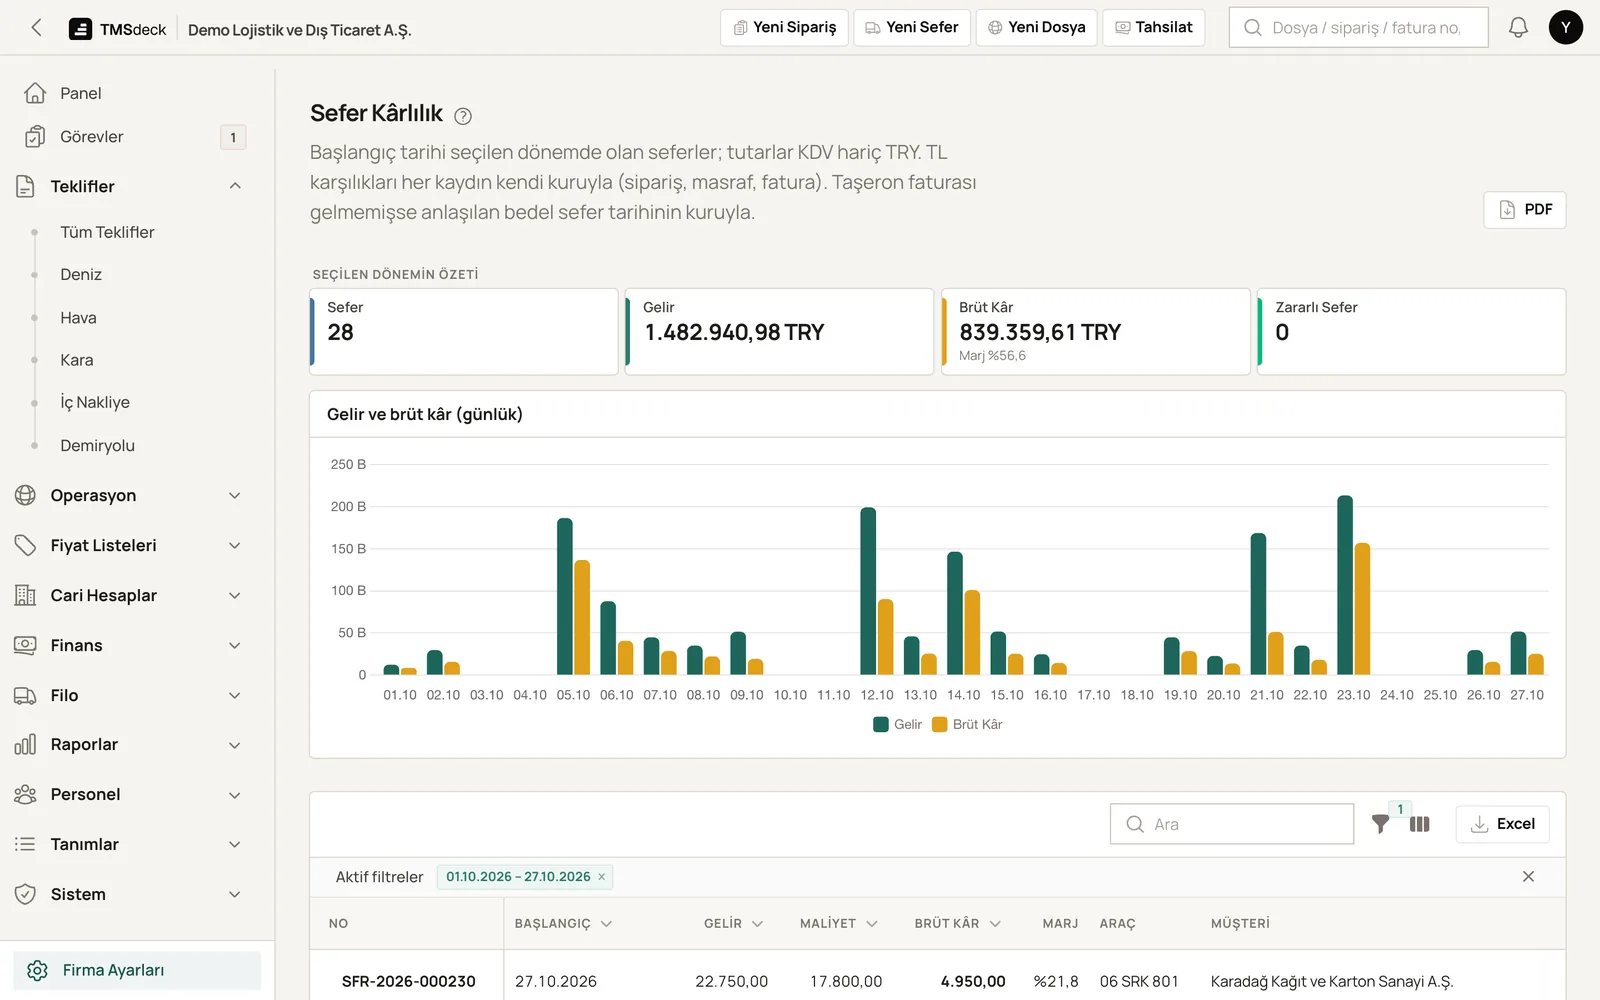Click the Filo truck icon

26,695
